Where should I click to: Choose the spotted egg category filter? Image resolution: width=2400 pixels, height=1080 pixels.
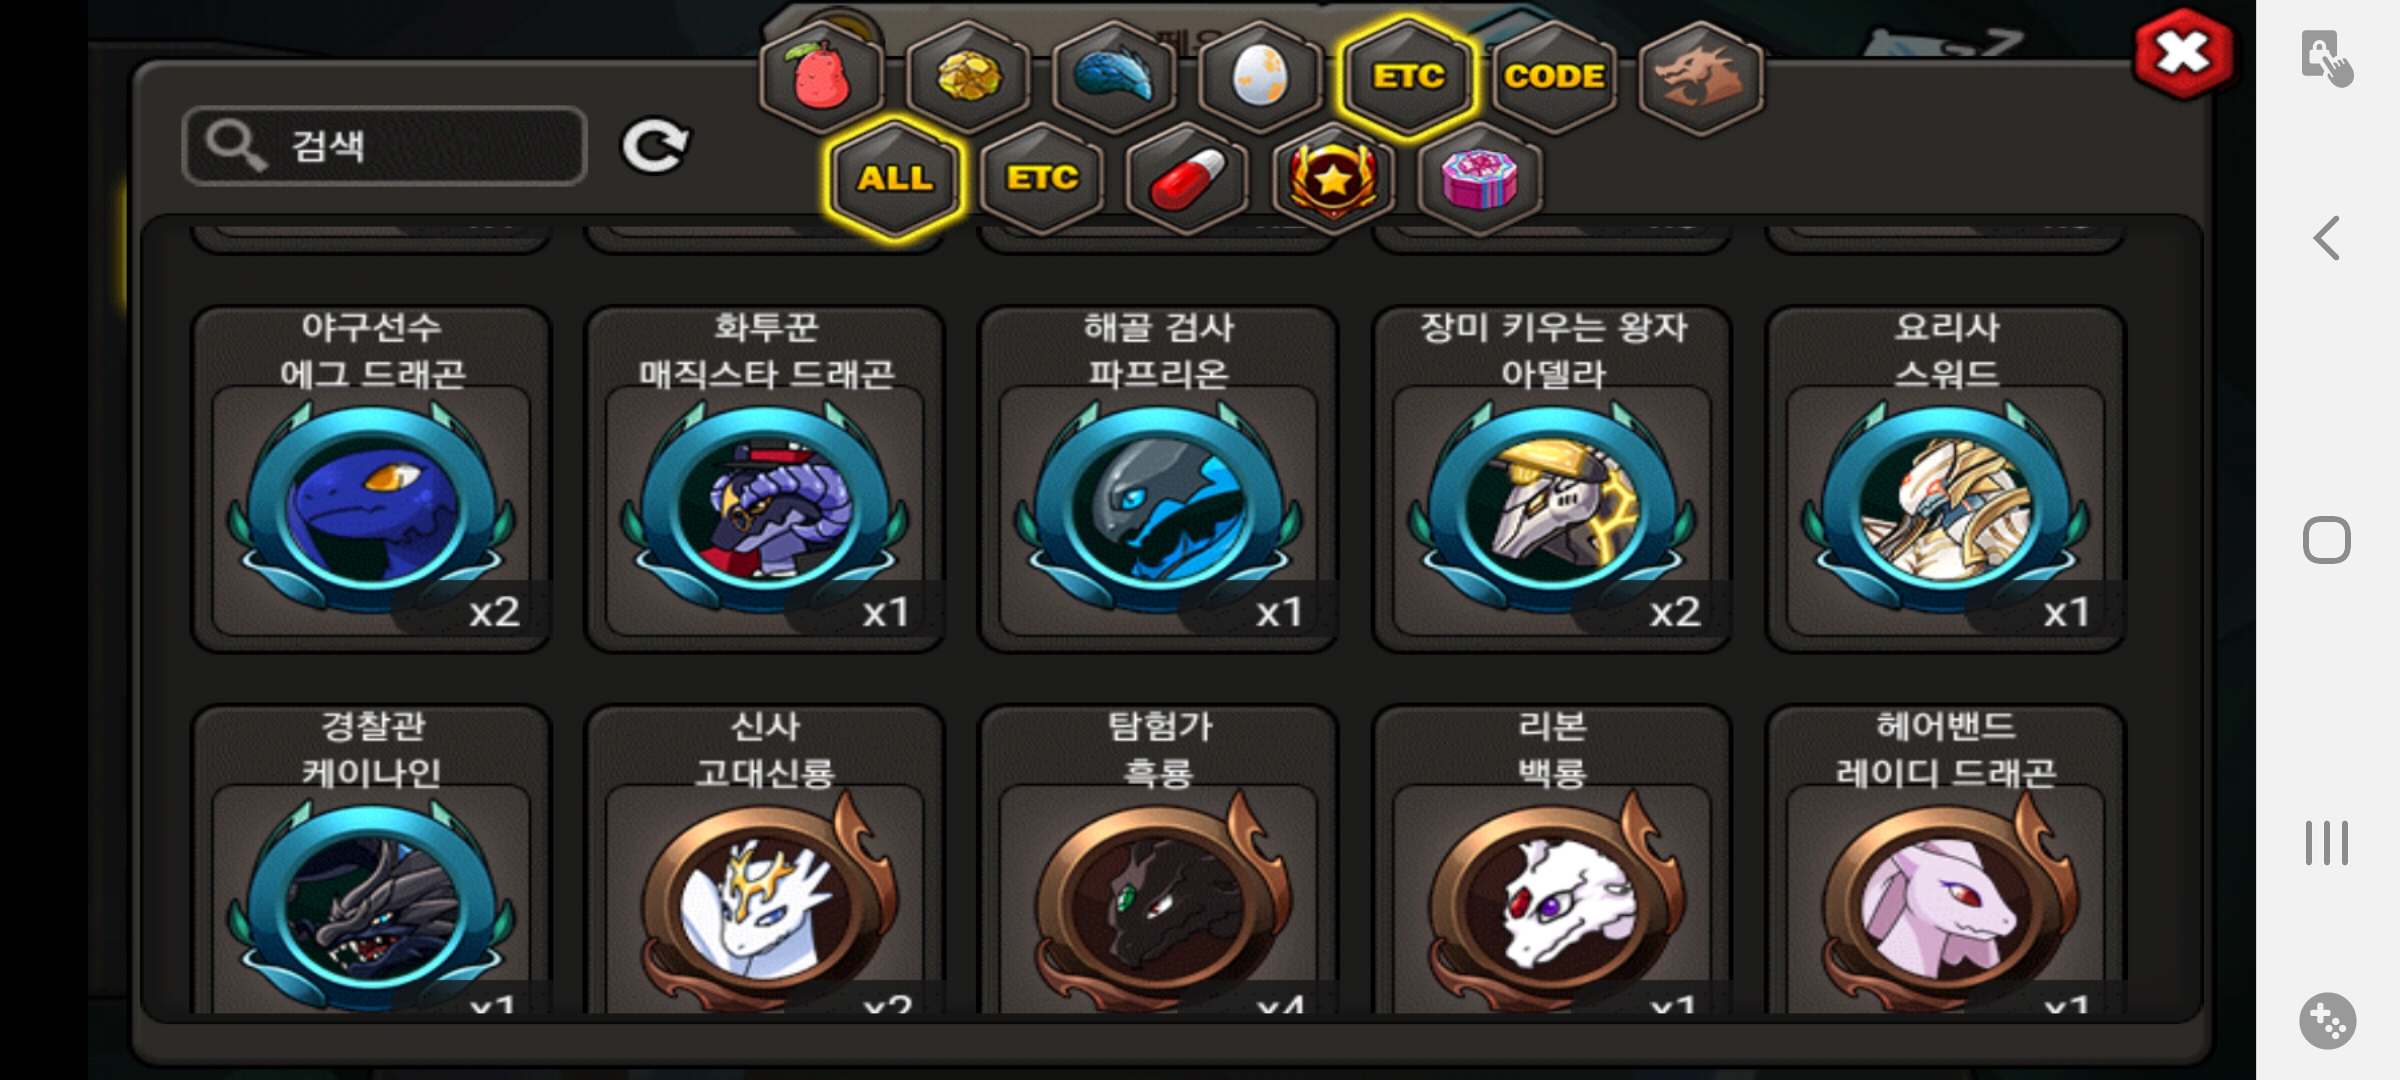click(1260, 77)
